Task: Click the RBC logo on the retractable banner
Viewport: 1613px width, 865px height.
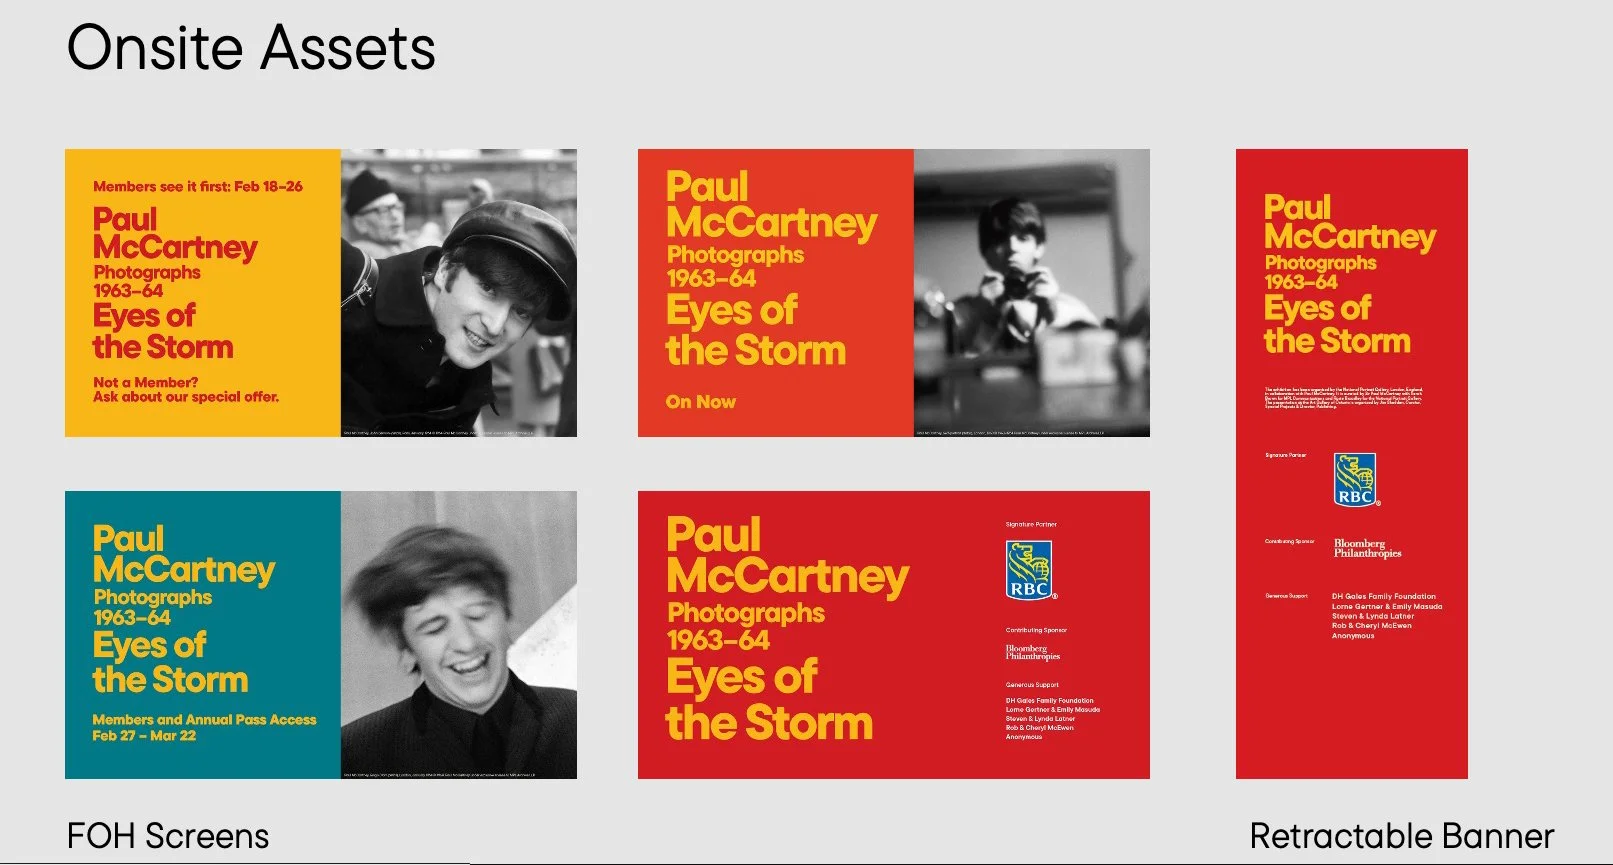Action: pyautogui.click(x=1356, y=480)
